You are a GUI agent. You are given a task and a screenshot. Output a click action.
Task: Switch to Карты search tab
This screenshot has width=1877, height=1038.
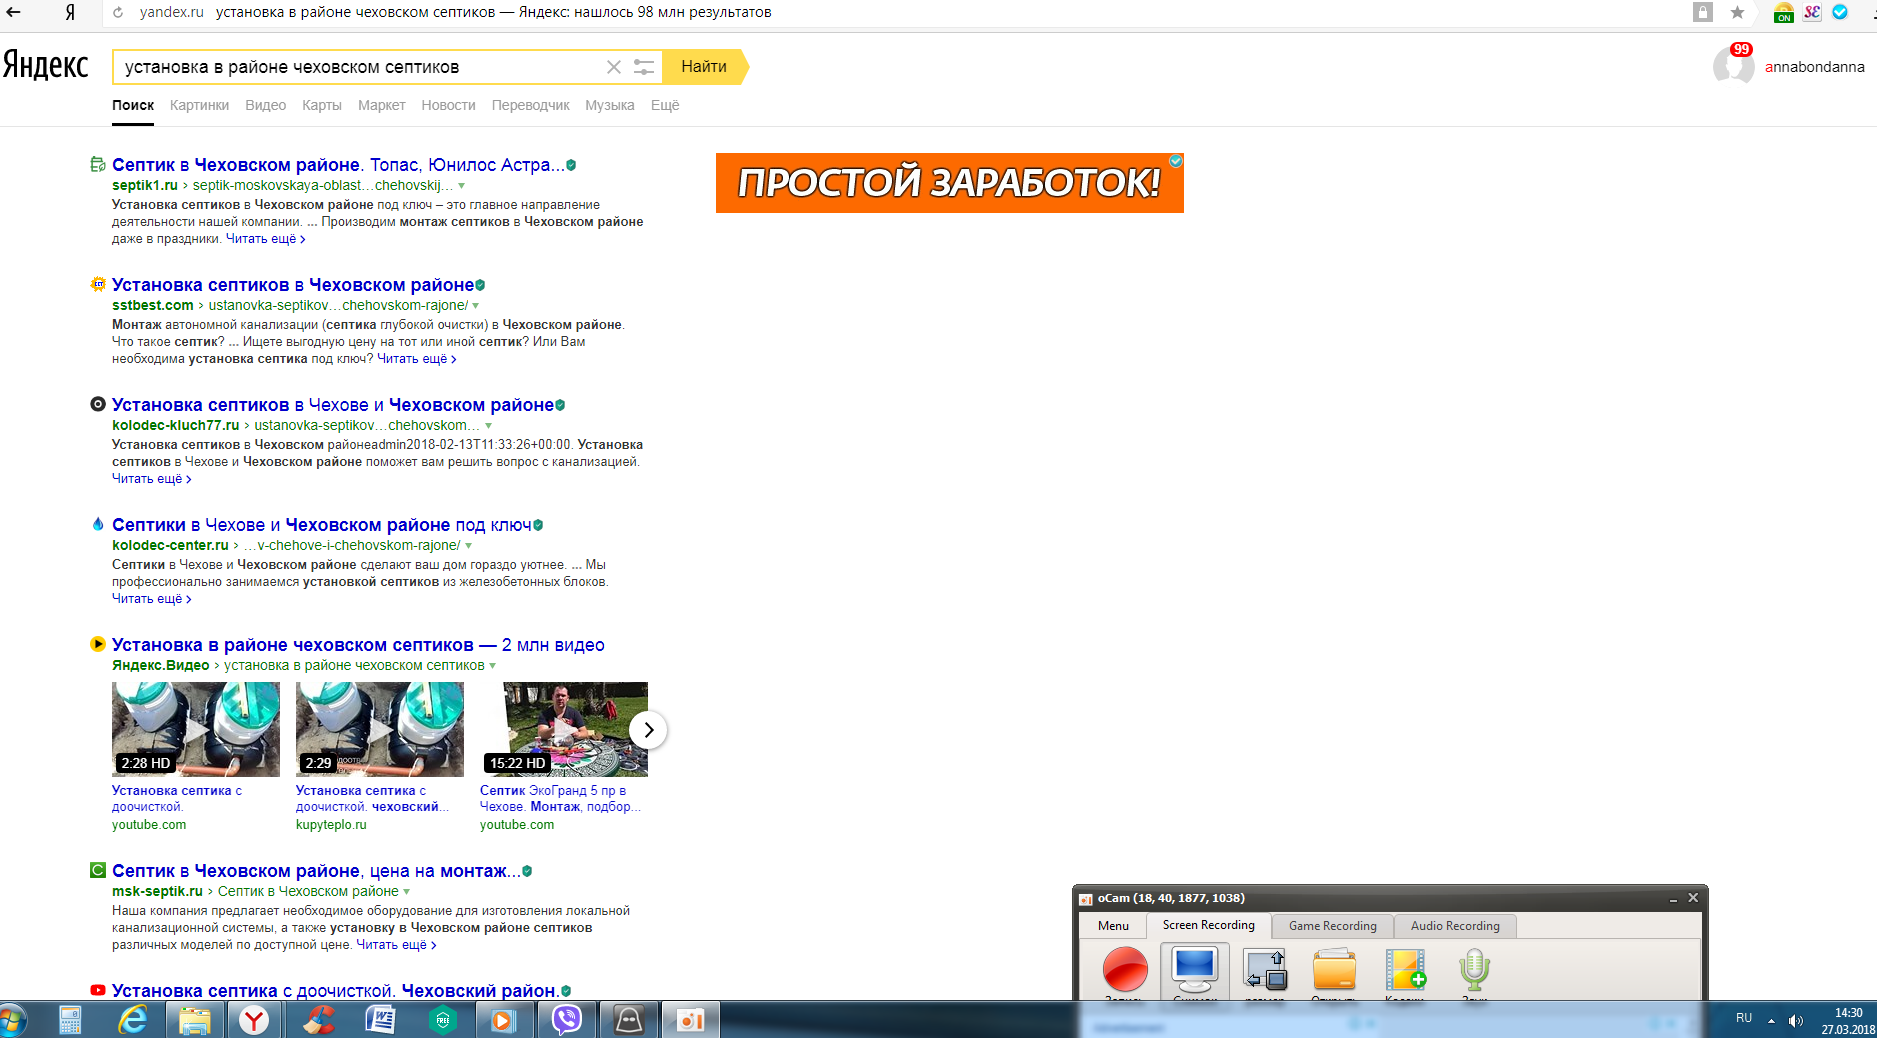(322, 105)
